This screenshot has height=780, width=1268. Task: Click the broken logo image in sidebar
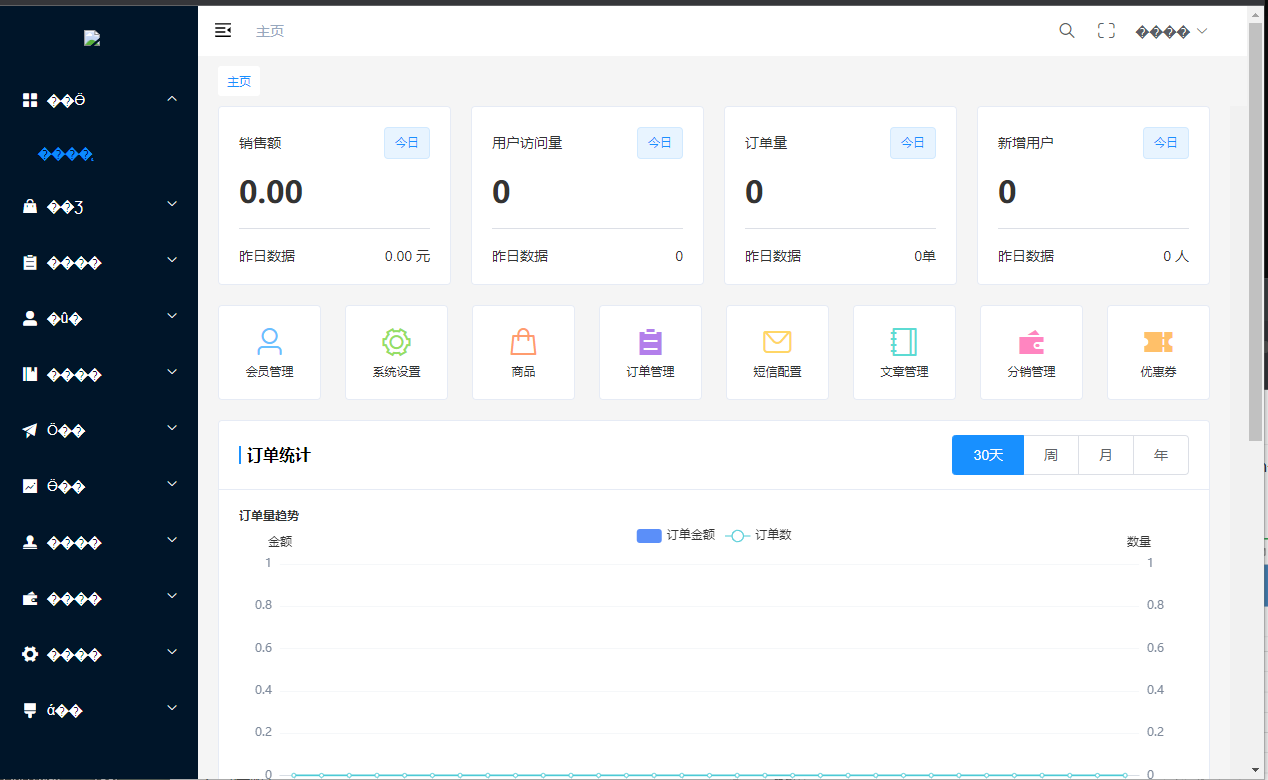92,39
